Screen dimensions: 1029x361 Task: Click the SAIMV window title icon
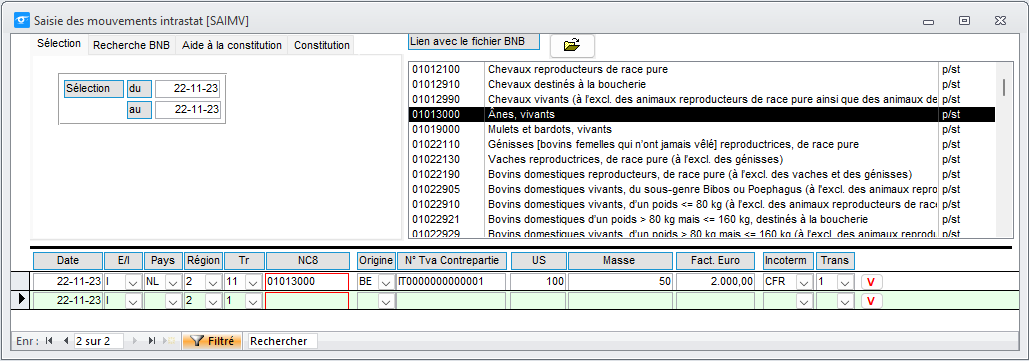pos(22,20)
